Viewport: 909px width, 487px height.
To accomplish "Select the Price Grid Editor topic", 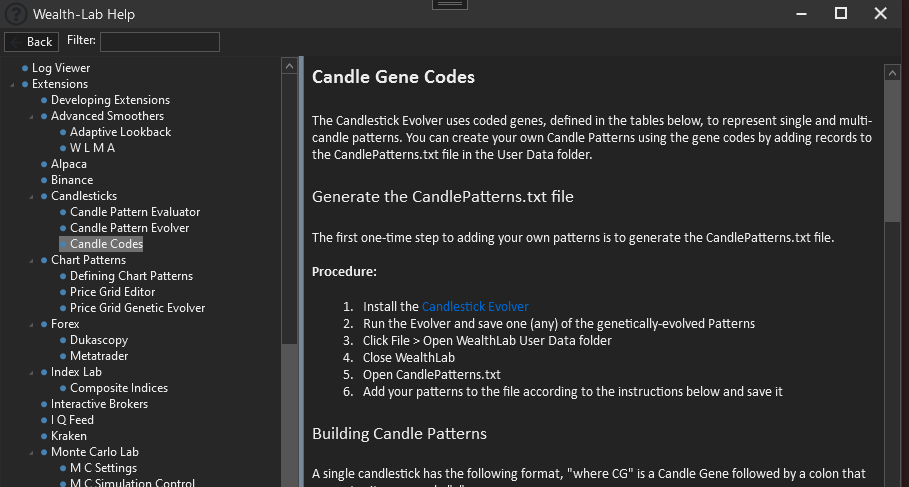I will coord(112,292).
